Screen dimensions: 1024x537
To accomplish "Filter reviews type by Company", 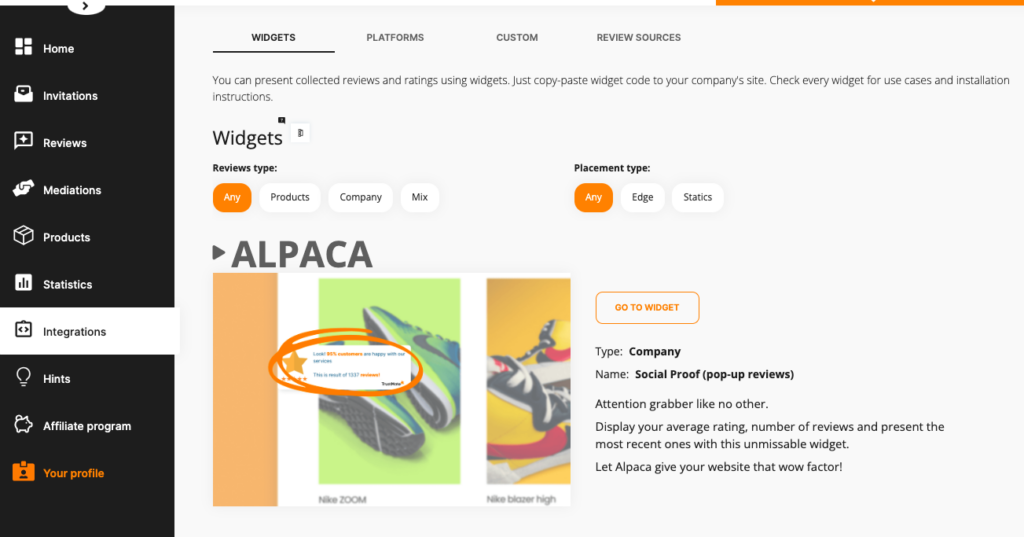I will (x=360, y=197).
